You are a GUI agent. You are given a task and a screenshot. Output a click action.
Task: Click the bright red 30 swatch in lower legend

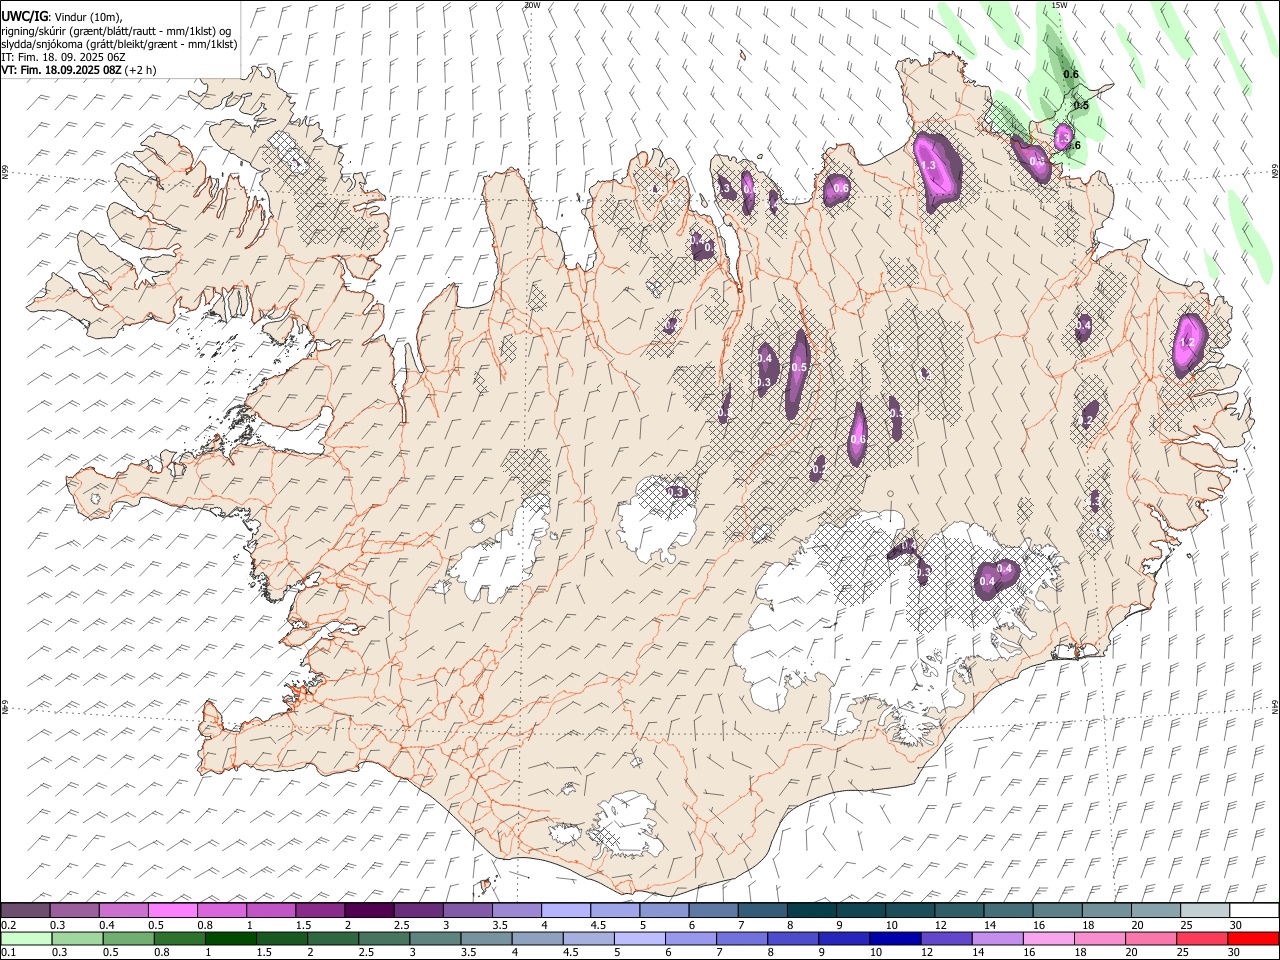pyautogui.click(x=1252, y=939)
